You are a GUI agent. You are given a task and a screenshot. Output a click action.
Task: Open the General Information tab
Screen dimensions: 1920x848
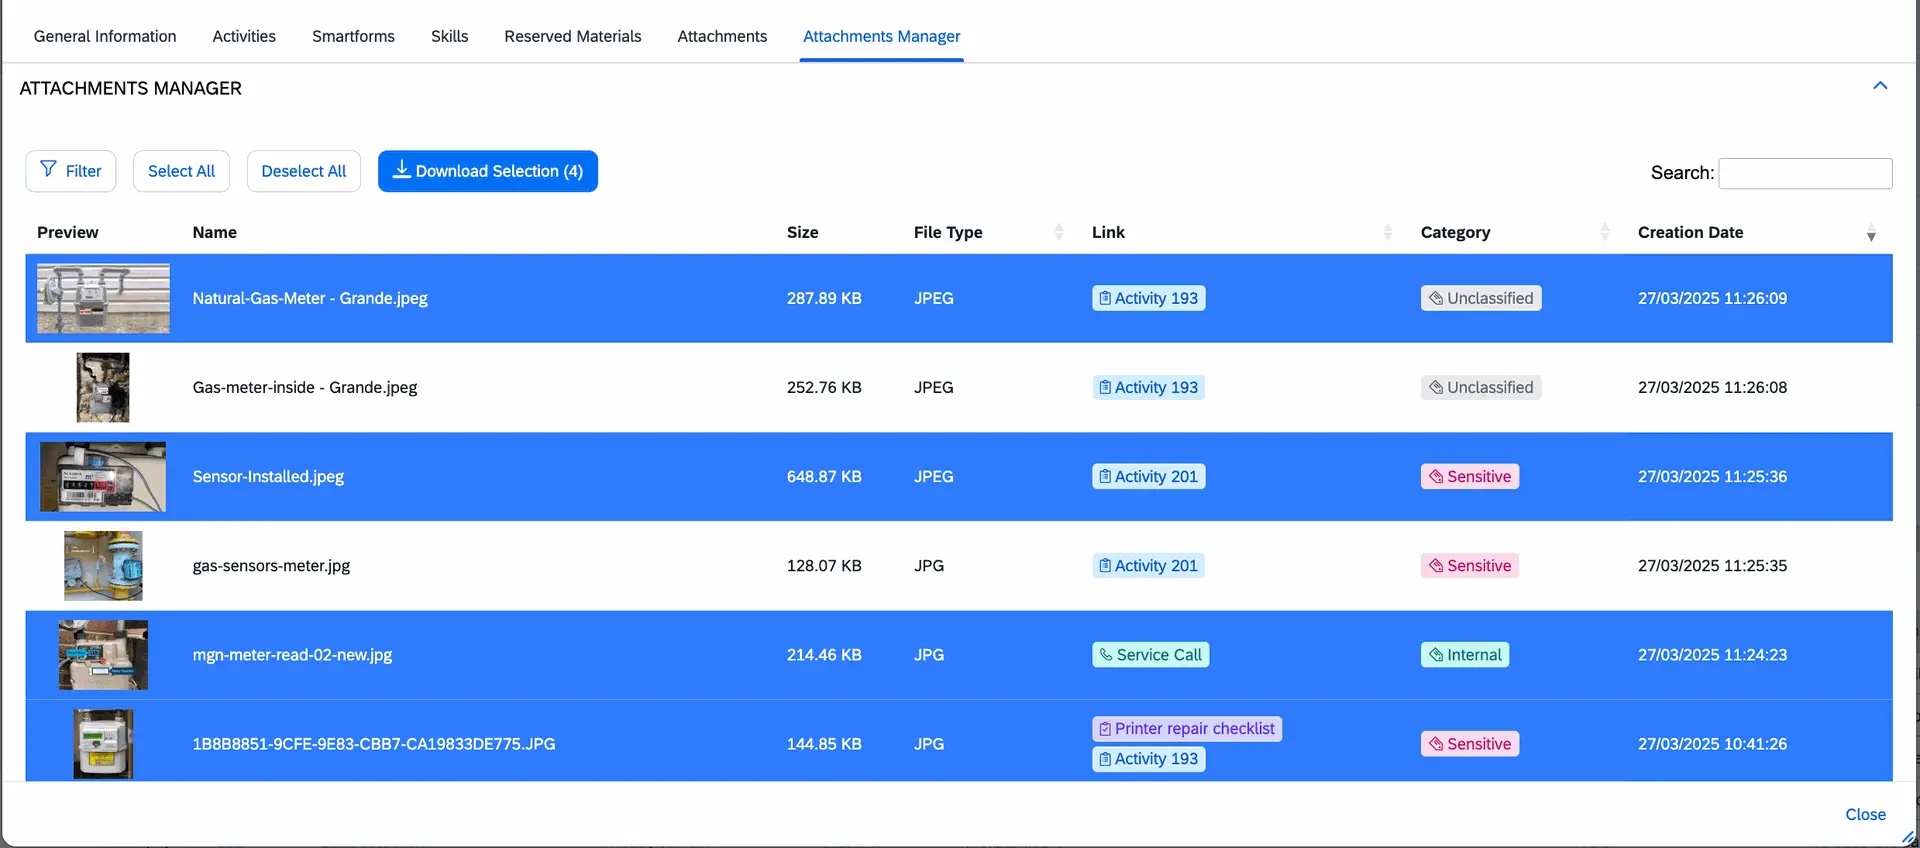pos(105,36)
